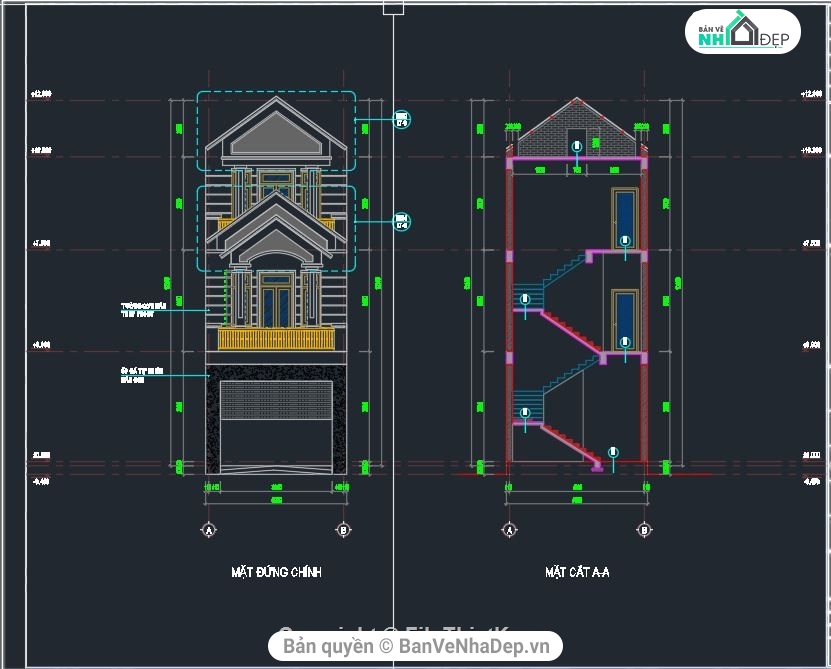Select the upper blue door in the section

(625, 216)
